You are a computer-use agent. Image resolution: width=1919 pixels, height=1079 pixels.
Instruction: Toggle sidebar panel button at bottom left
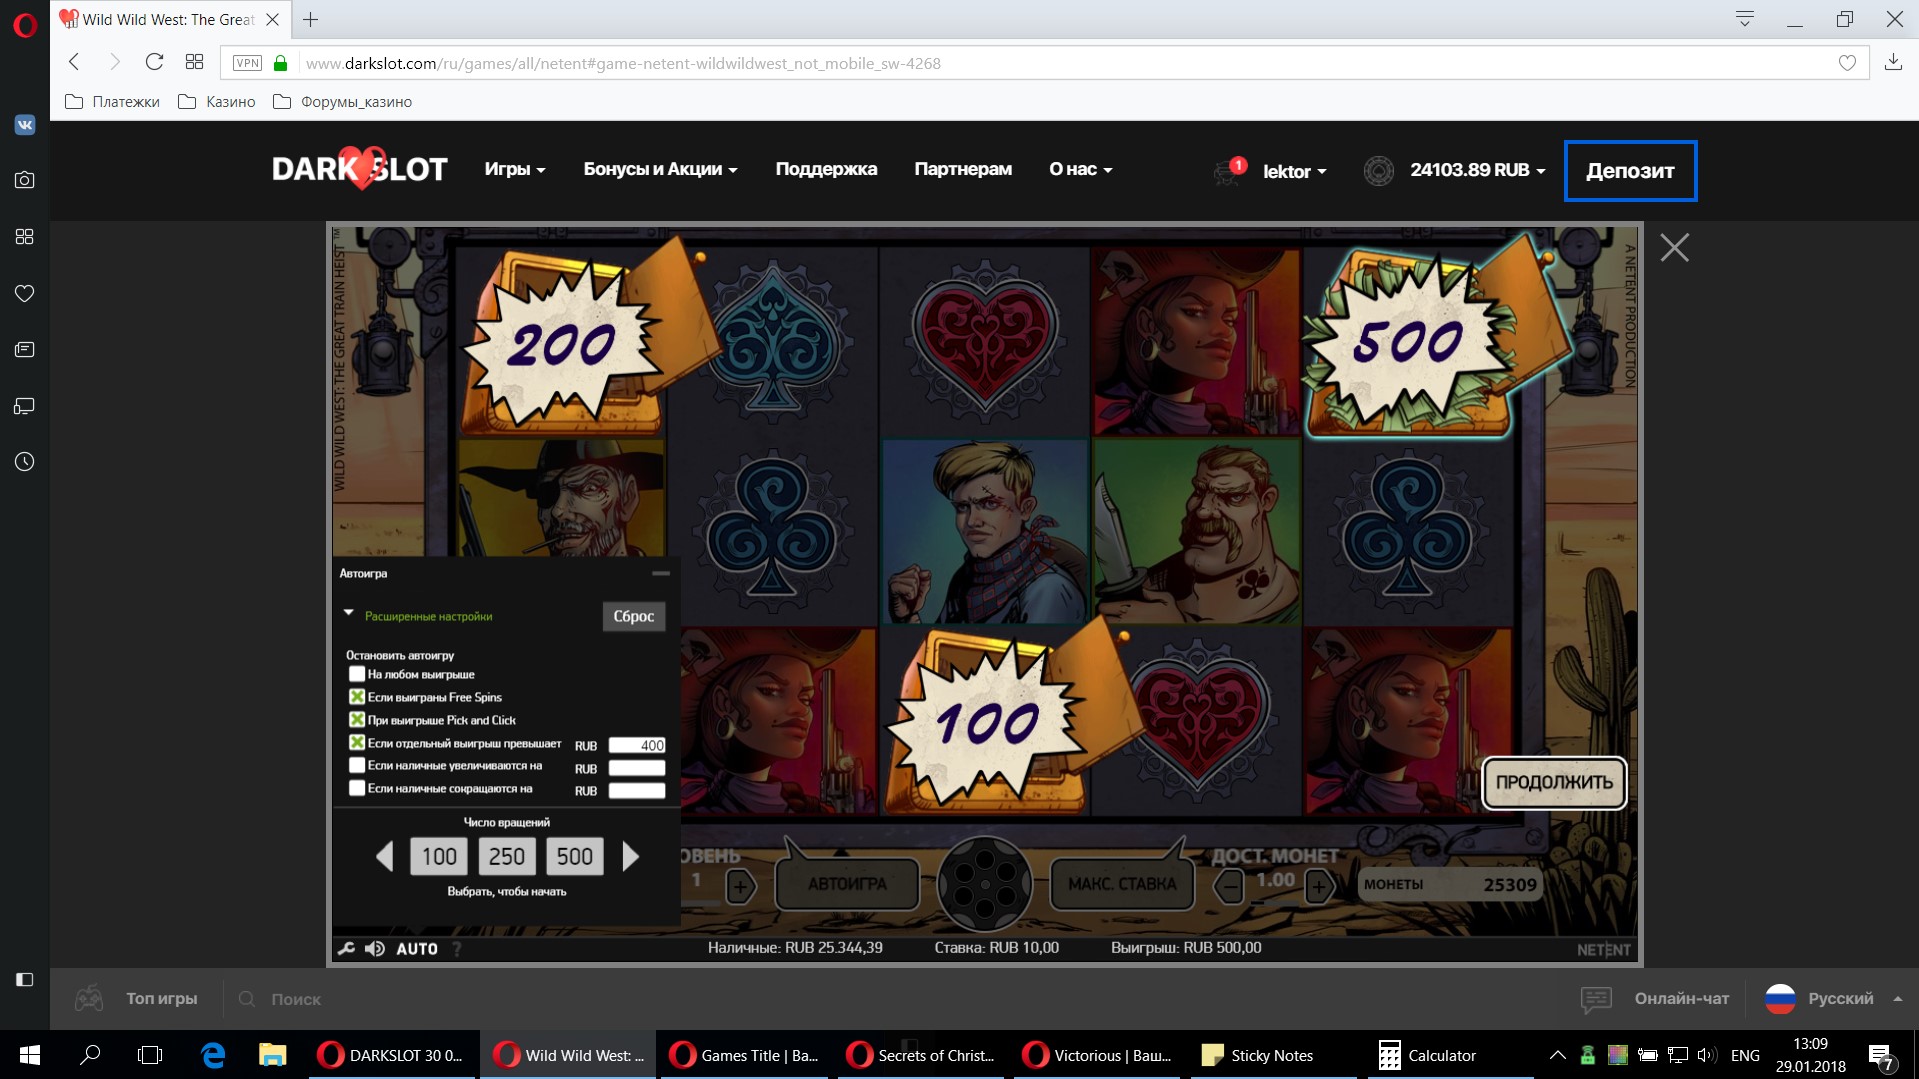pyautogui.click(x=25, y=979)
